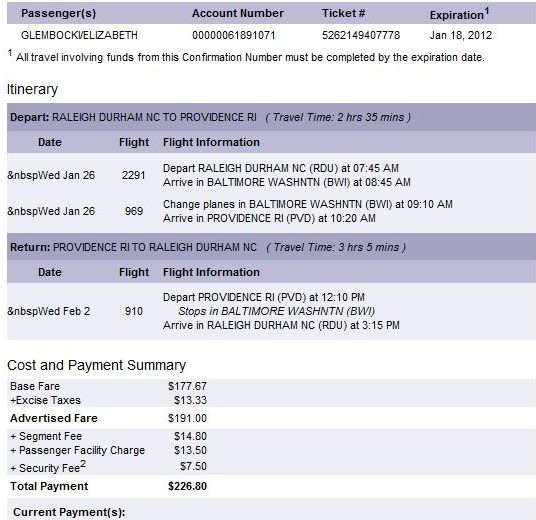Click the Cost and Payment Summary heading

[x=96, y=365]
